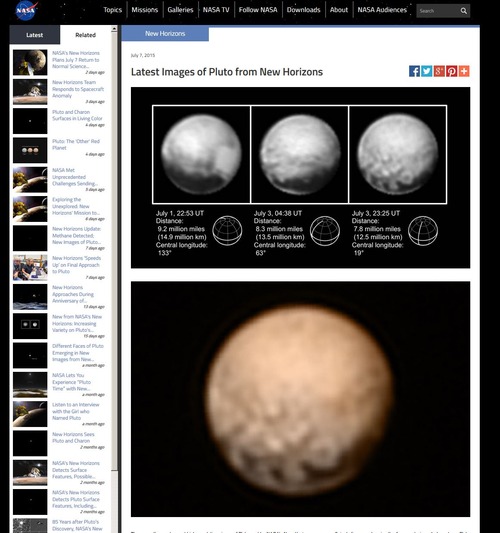Share article on Twitter
This screenshot has height=533, width=500.
pos(427,71)
